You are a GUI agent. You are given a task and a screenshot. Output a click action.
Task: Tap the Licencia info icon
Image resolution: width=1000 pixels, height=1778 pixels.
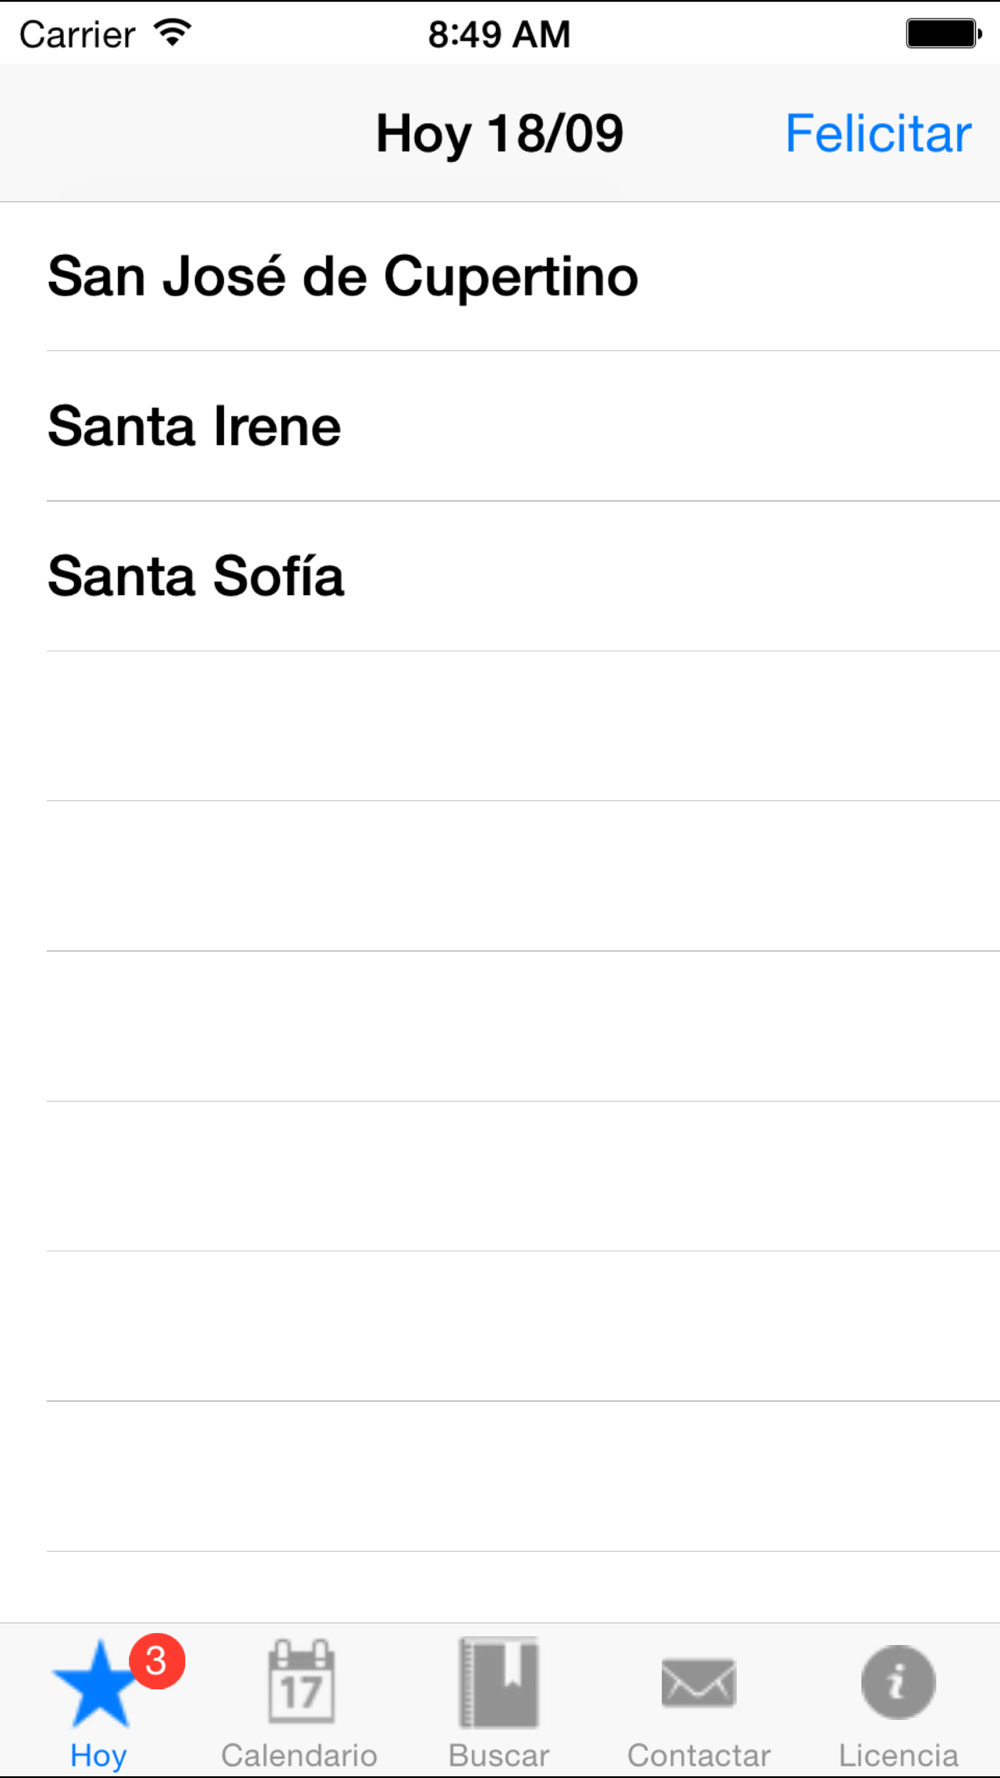(x=898, y=1682)
